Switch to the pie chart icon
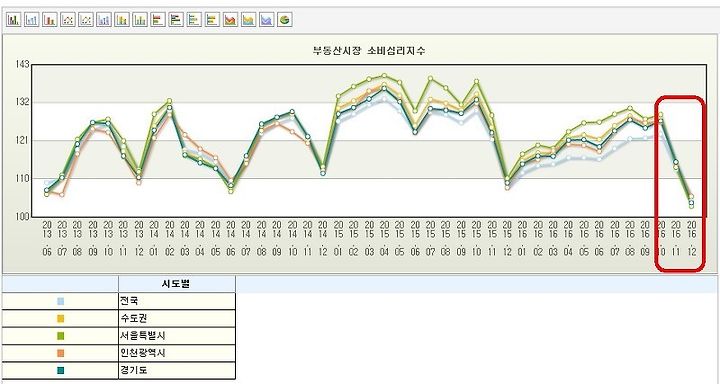Image resolution: width=720 pixels, height=384 pixels. click(x=285, y=20)
